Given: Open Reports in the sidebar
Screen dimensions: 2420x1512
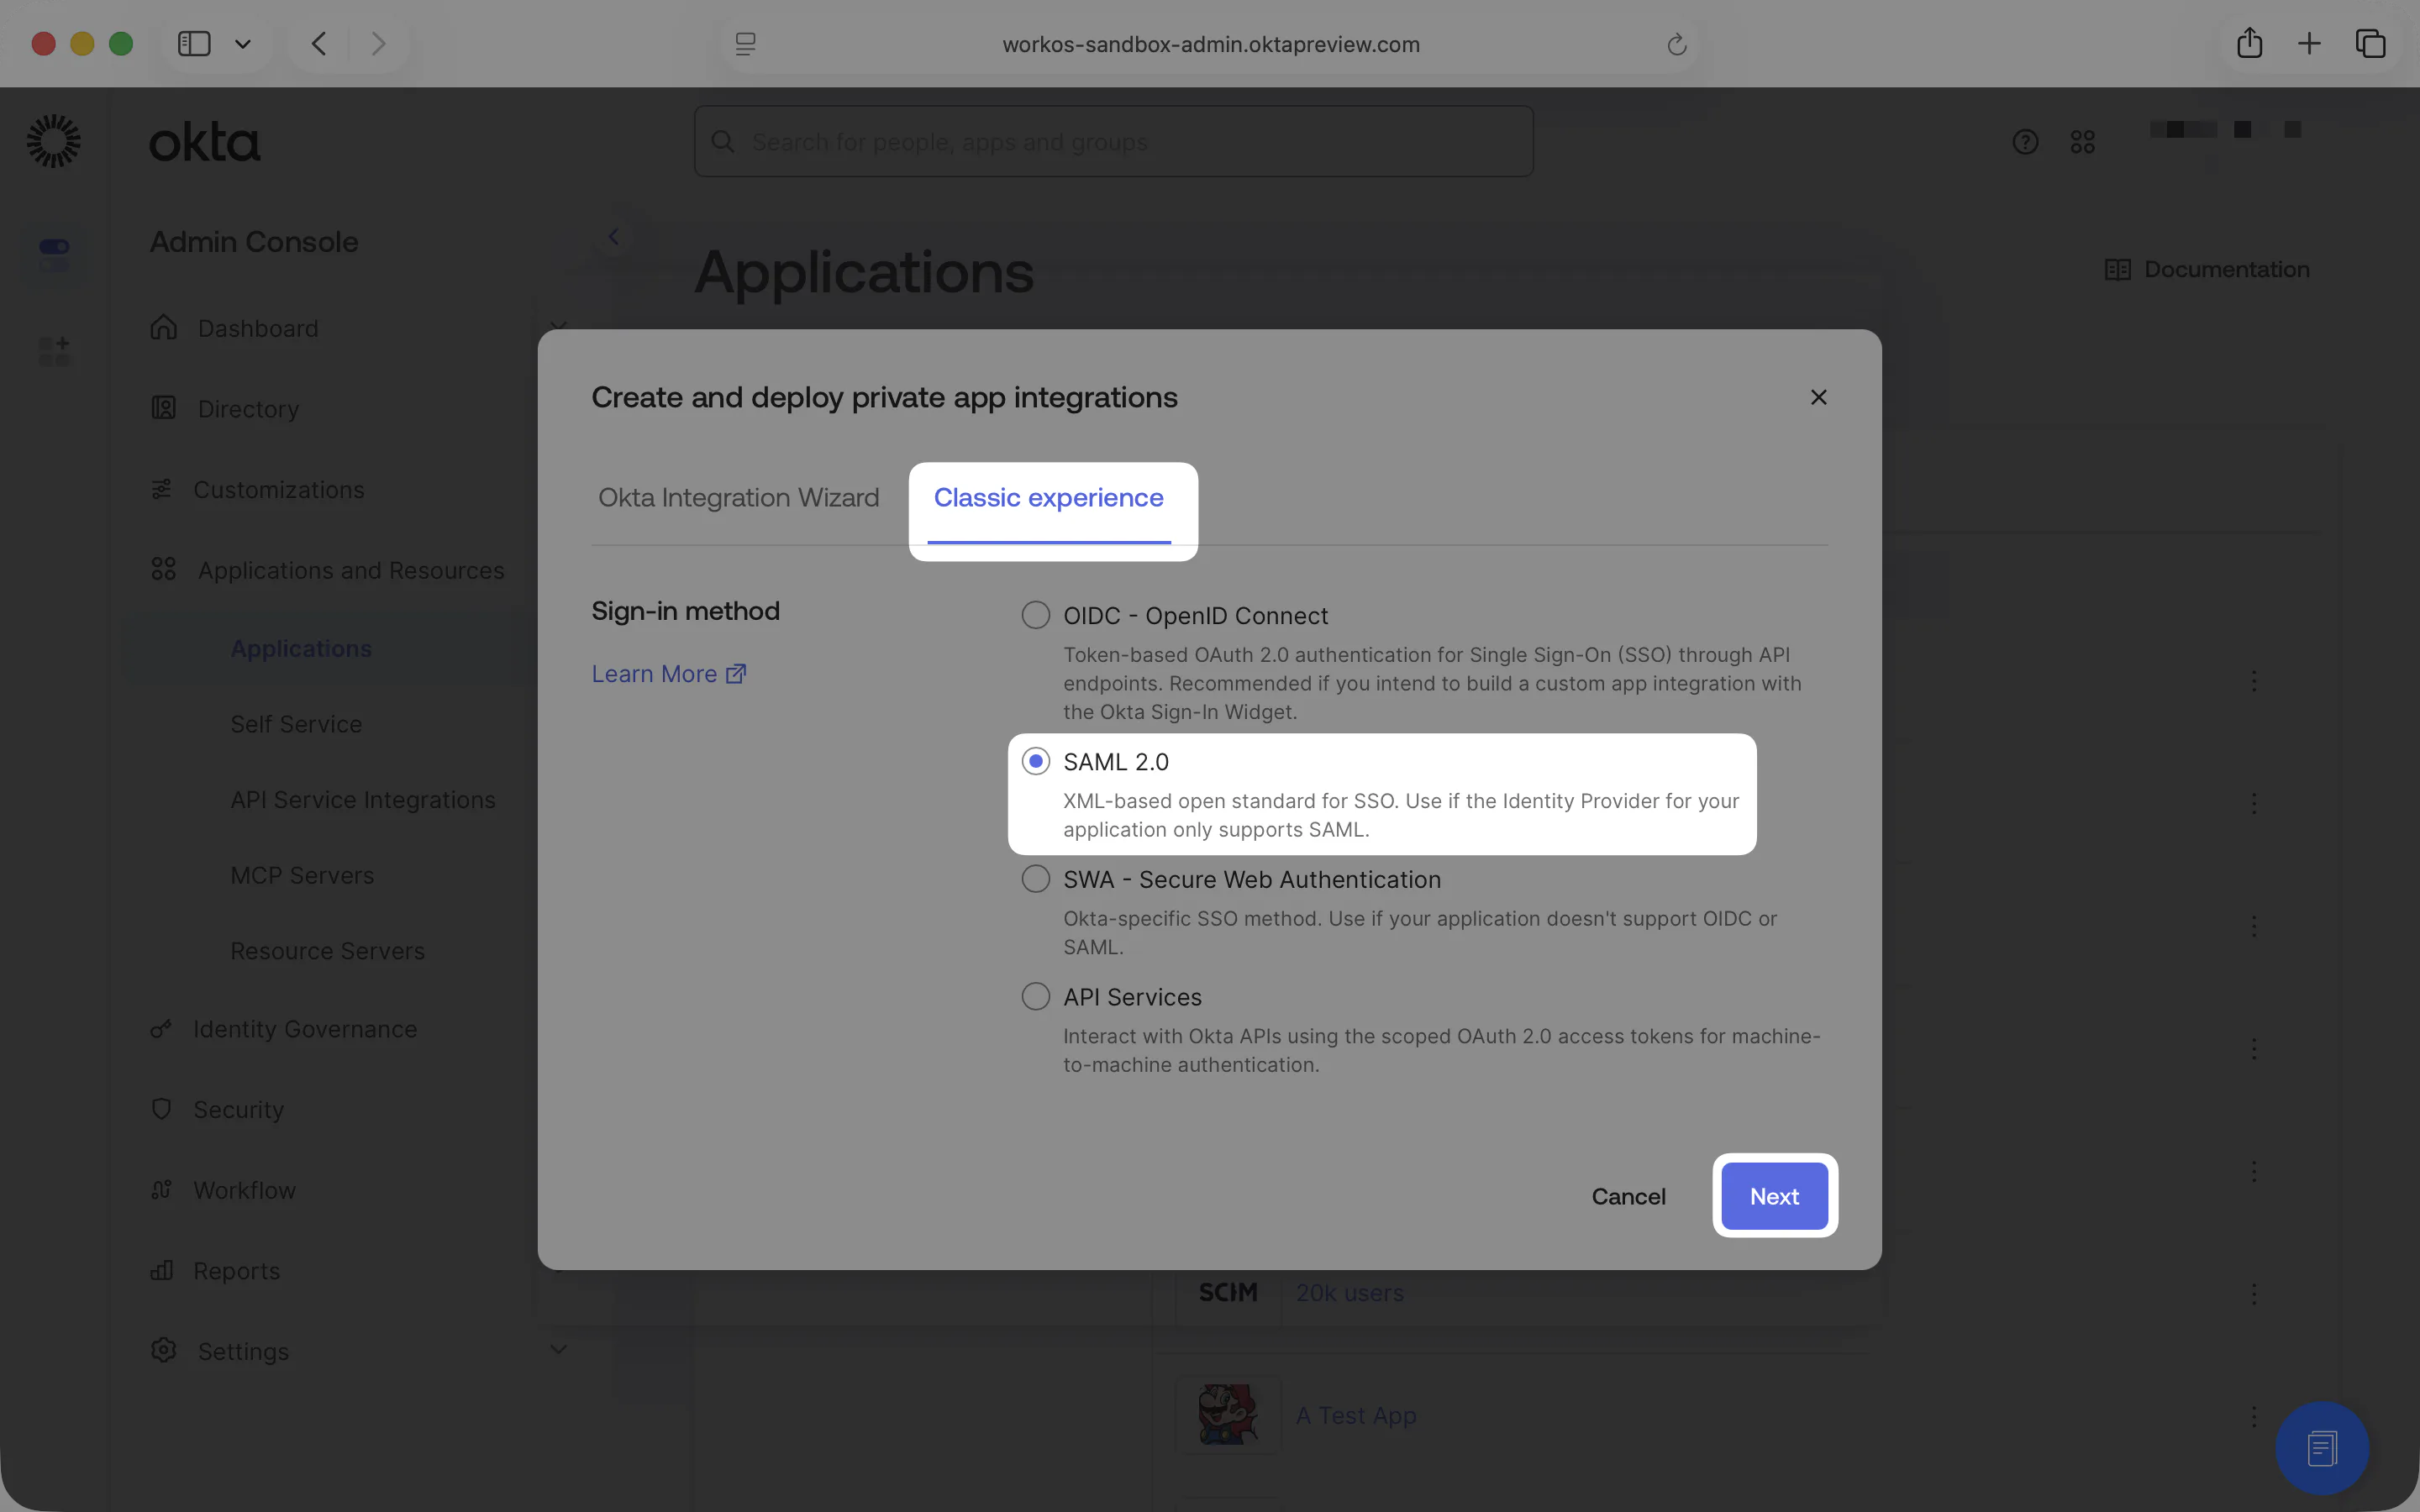Looking at the screenshot, I should [x=236, y=1271].
